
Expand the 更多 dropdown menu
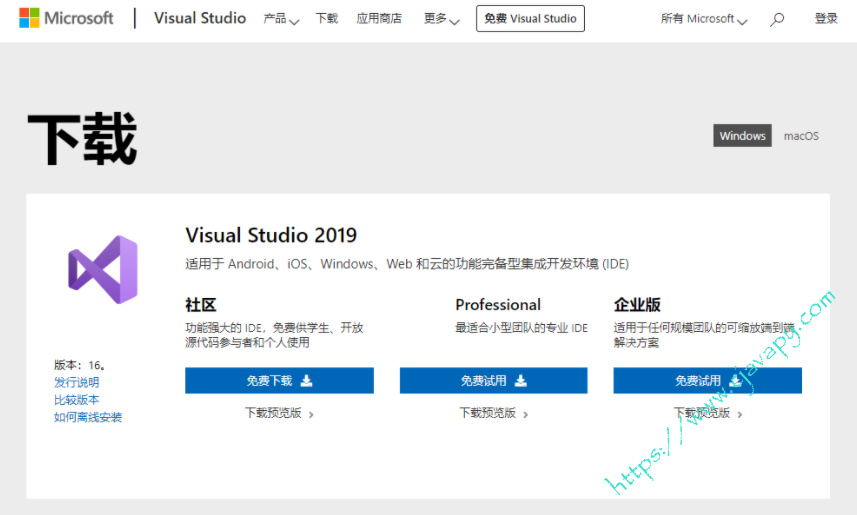[x=442, y=19]
